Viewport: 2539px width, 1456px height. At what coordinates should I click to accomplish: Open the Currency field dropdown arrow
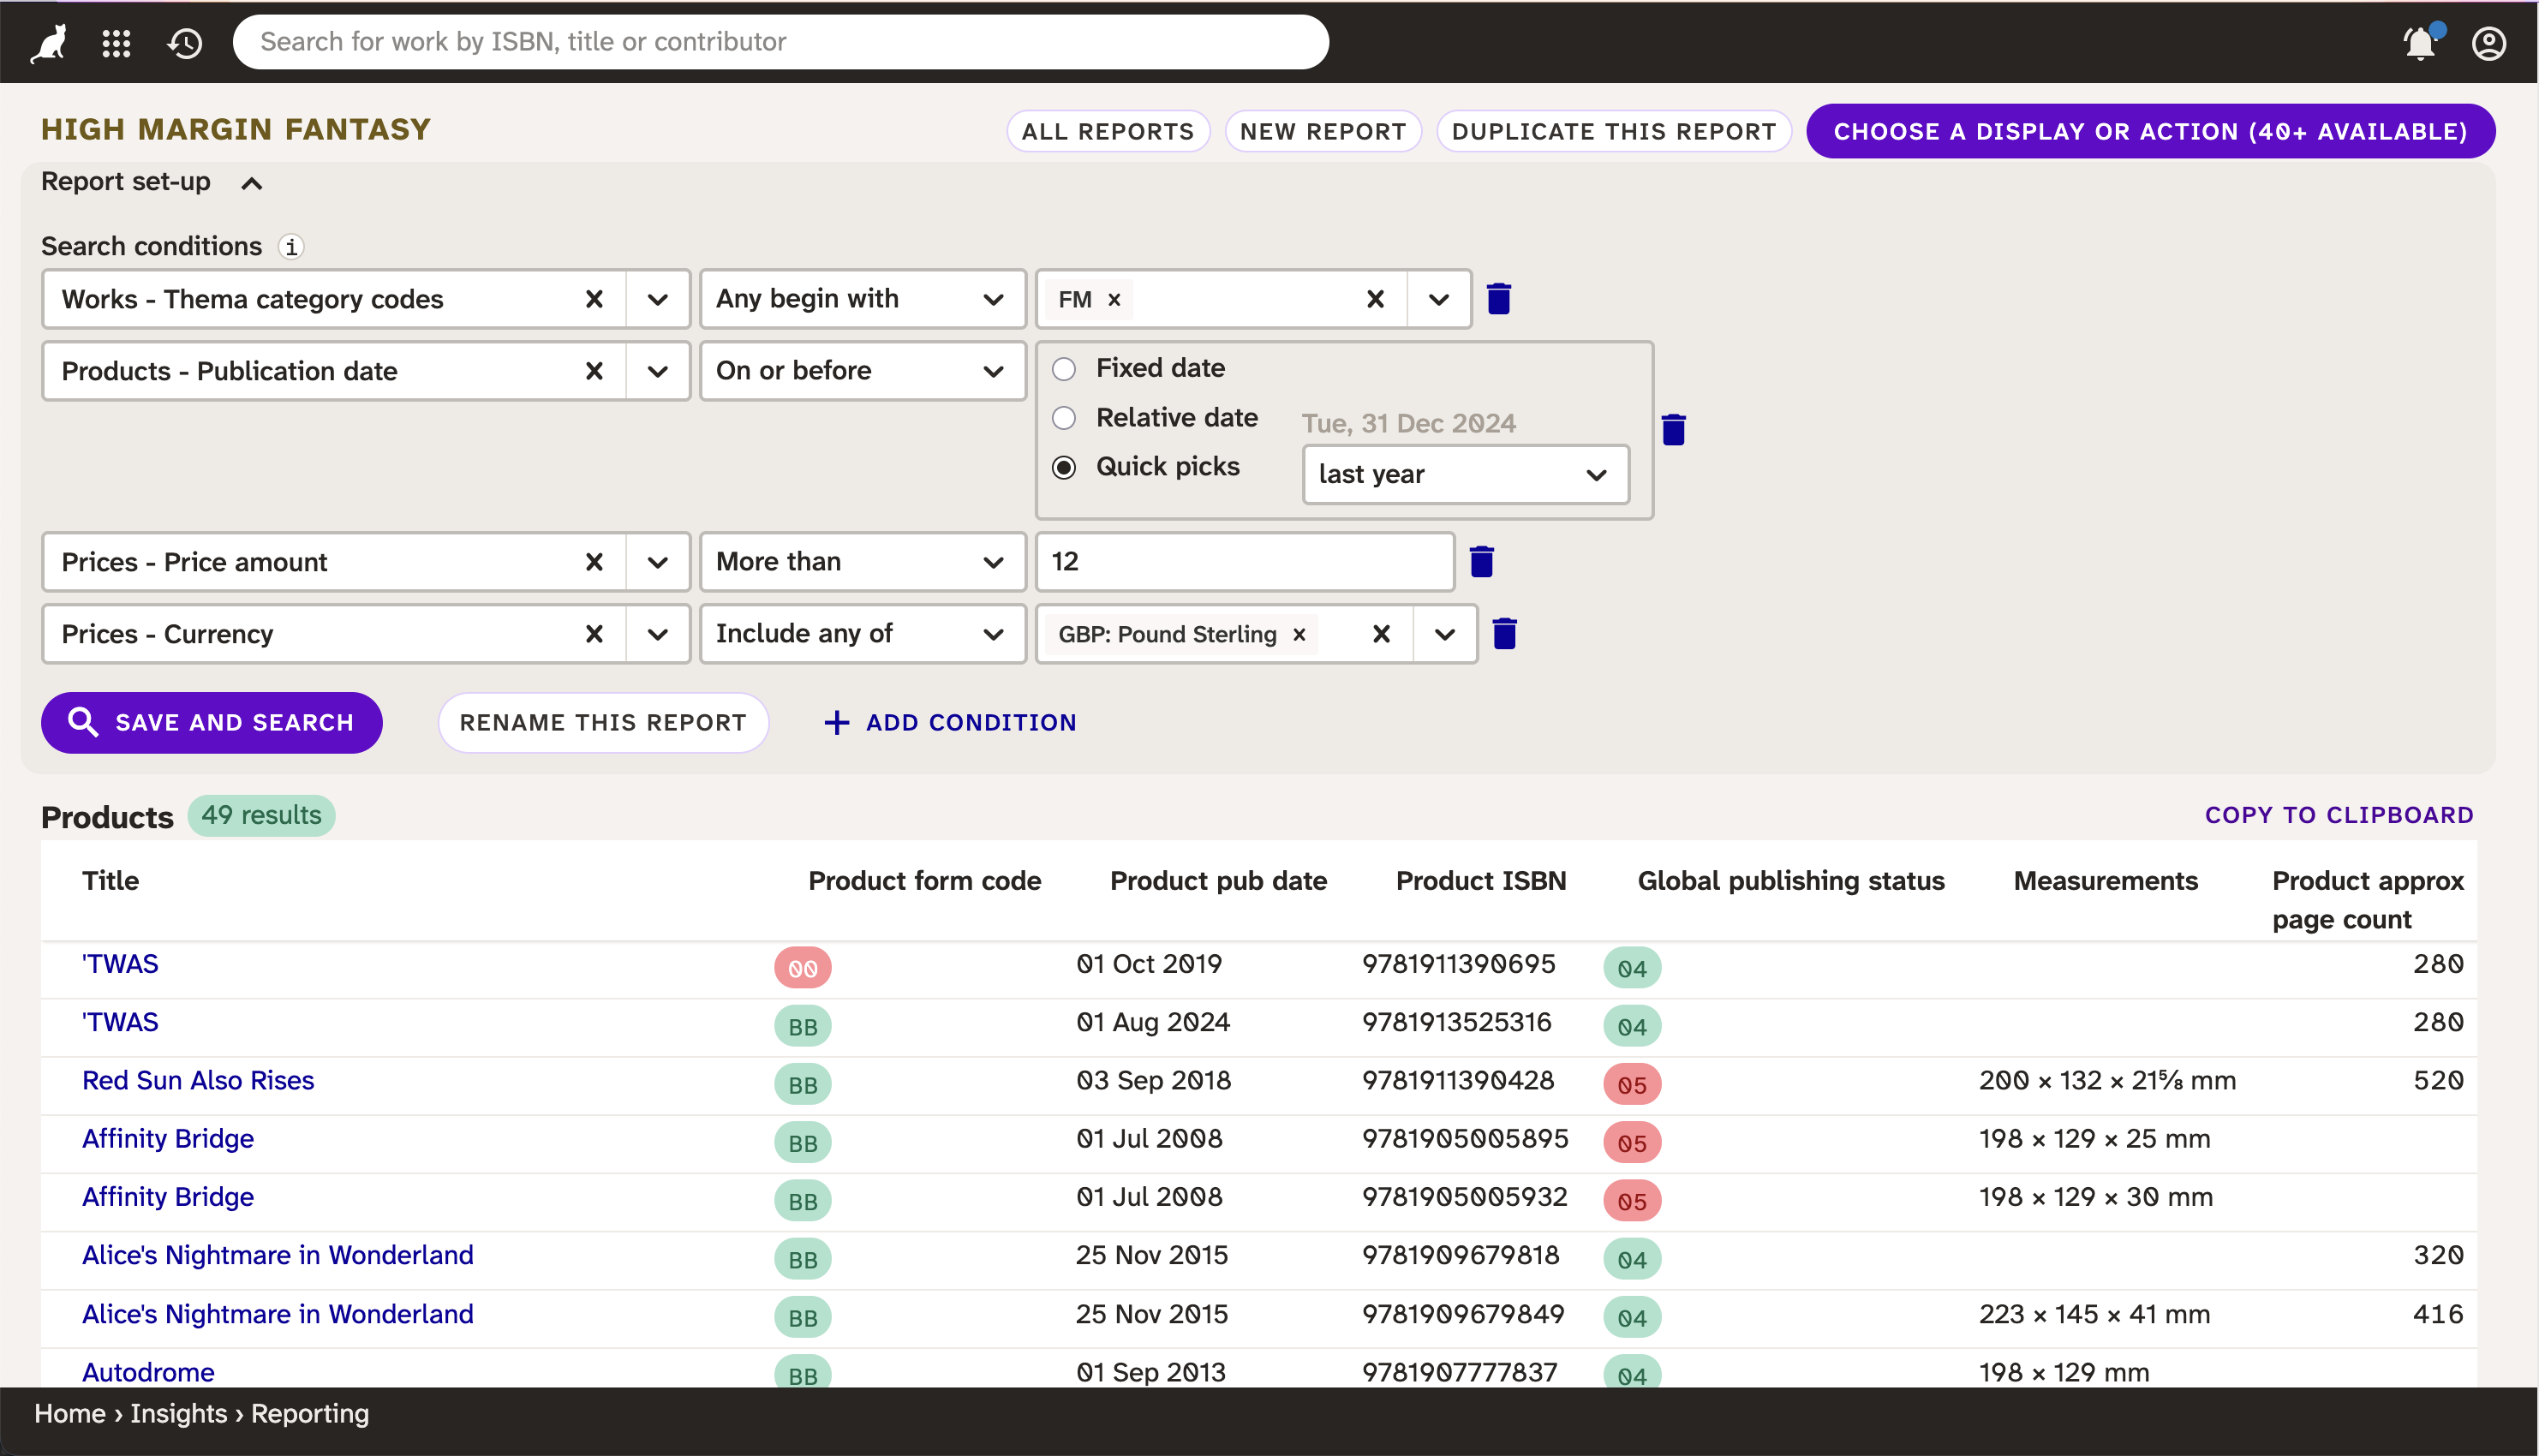tap(657, 634)
